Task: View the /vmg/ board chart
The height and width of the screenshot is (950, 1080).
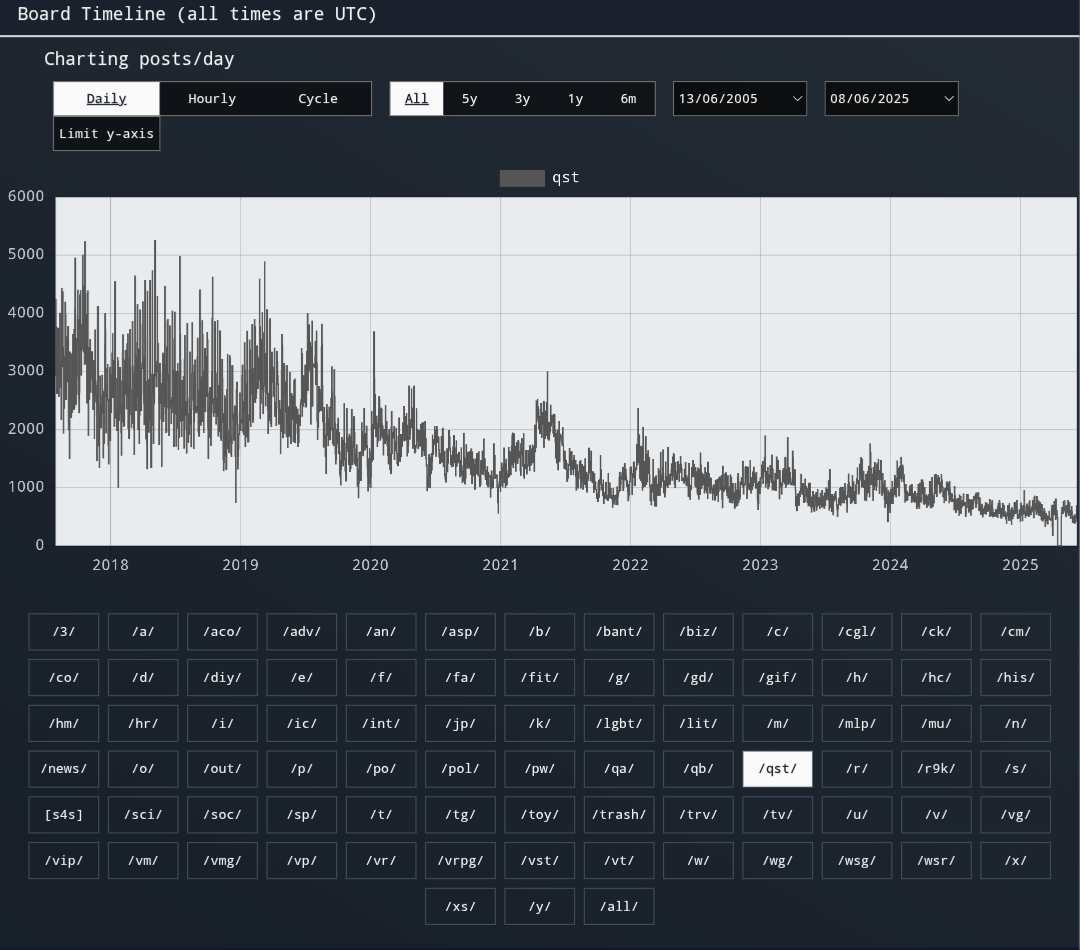Action: pos(222,860)
